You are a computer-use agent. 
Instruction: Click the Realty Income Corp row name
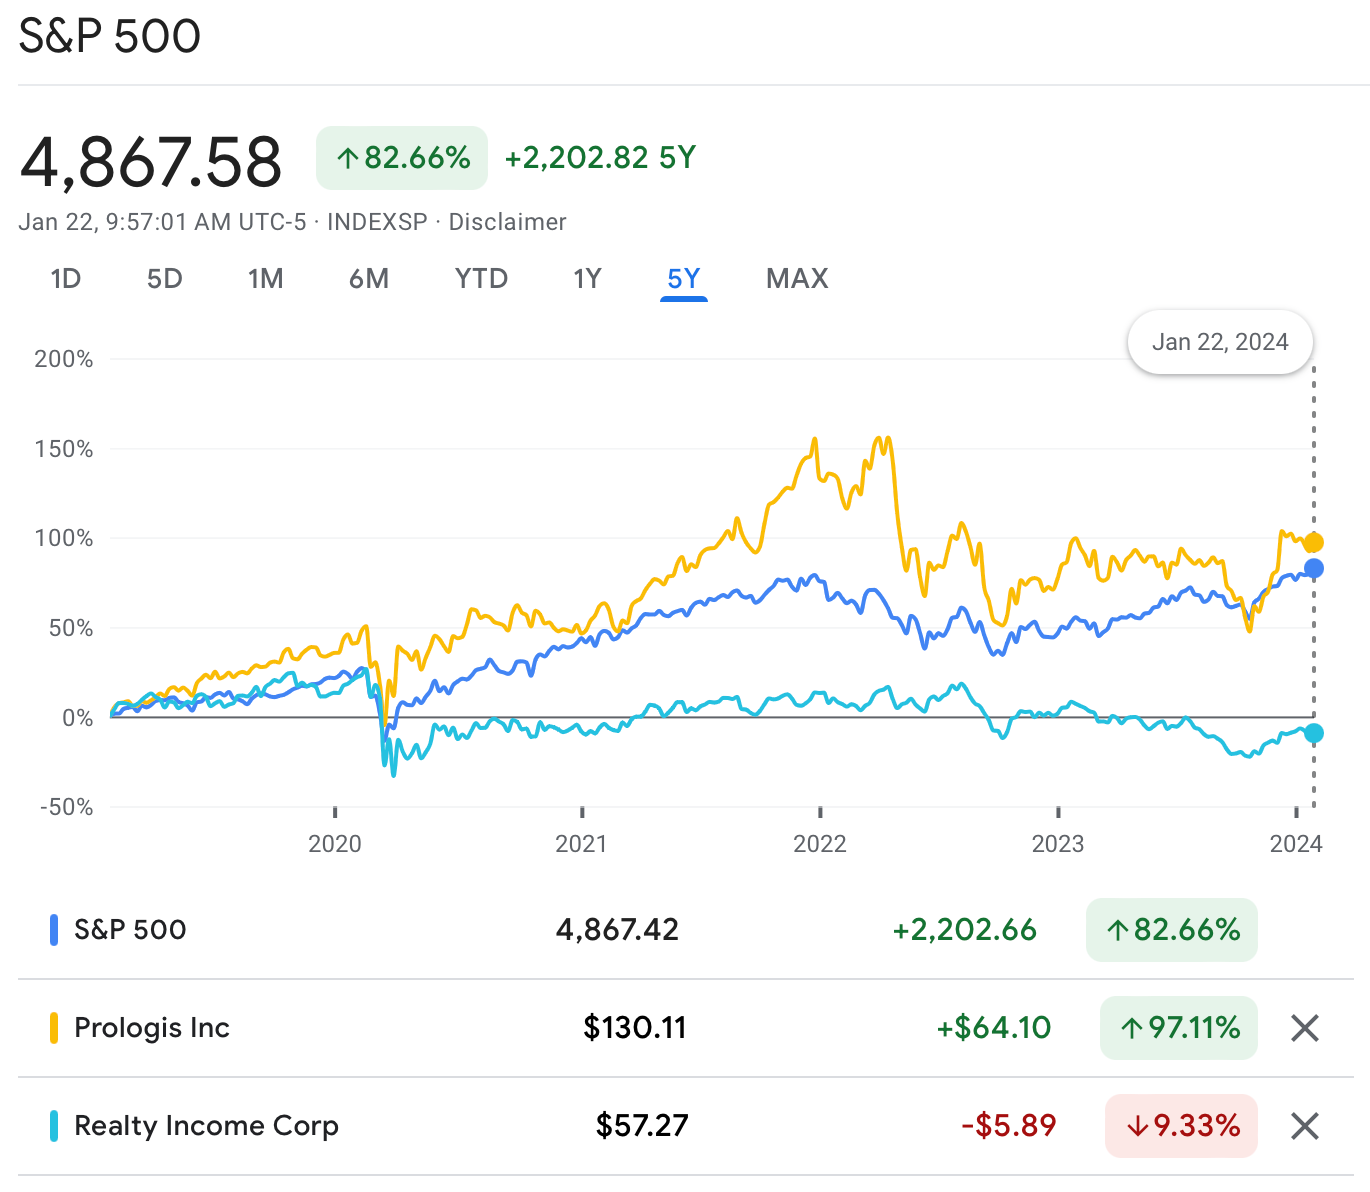[x=207, y=1126]
